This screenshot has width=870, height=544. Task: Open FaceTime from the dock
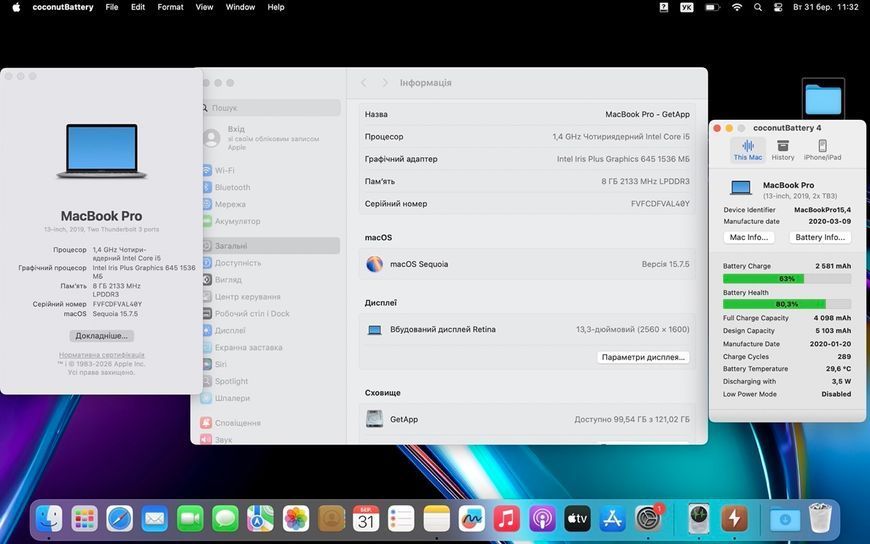[x=190, y=519]
